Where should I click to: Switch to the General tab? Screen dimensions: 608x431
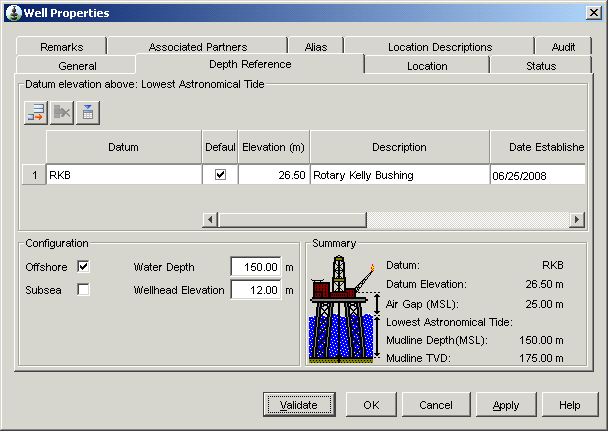pyautogui.click(x=77, y=66)
